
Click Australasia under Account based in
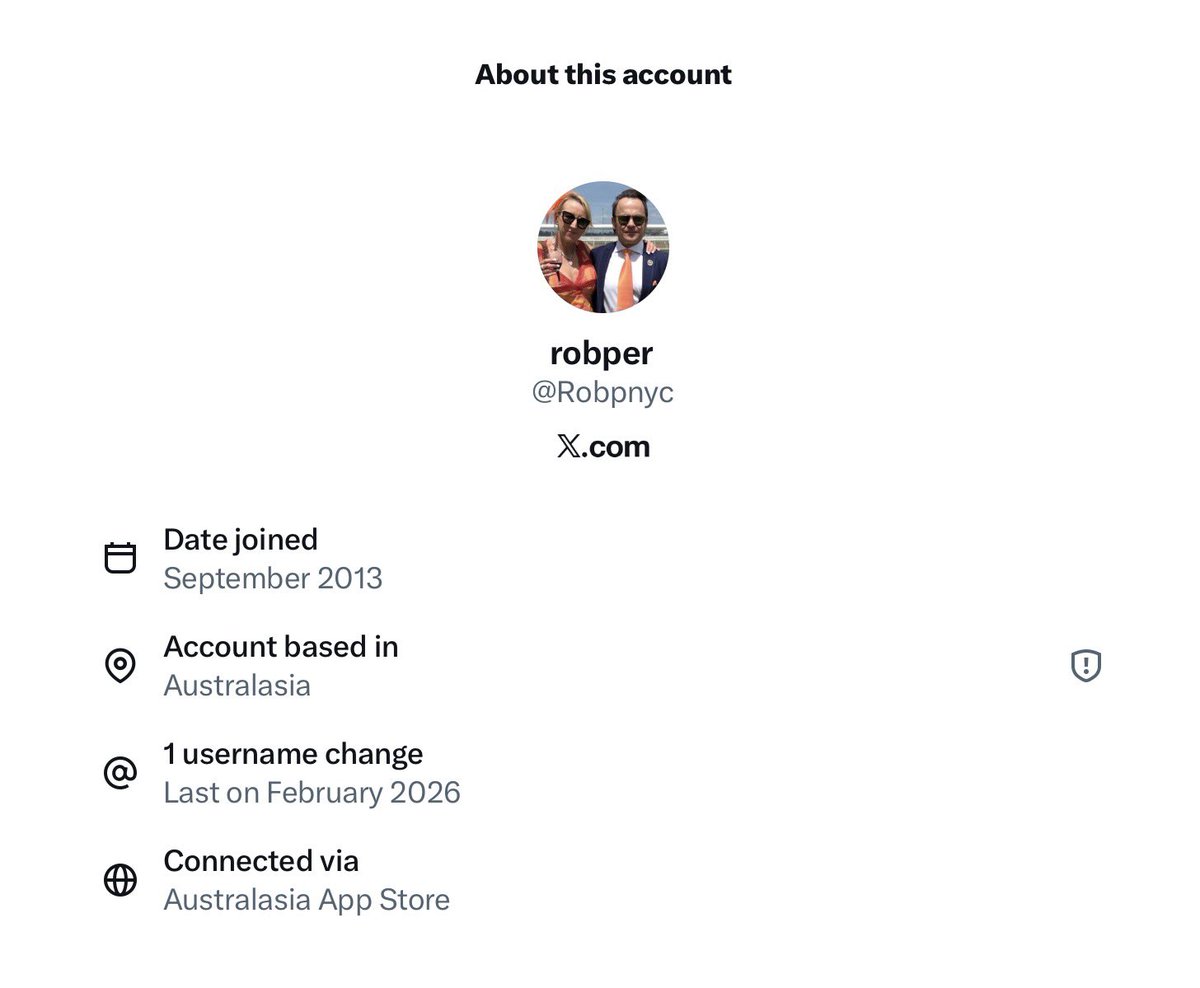237,685
